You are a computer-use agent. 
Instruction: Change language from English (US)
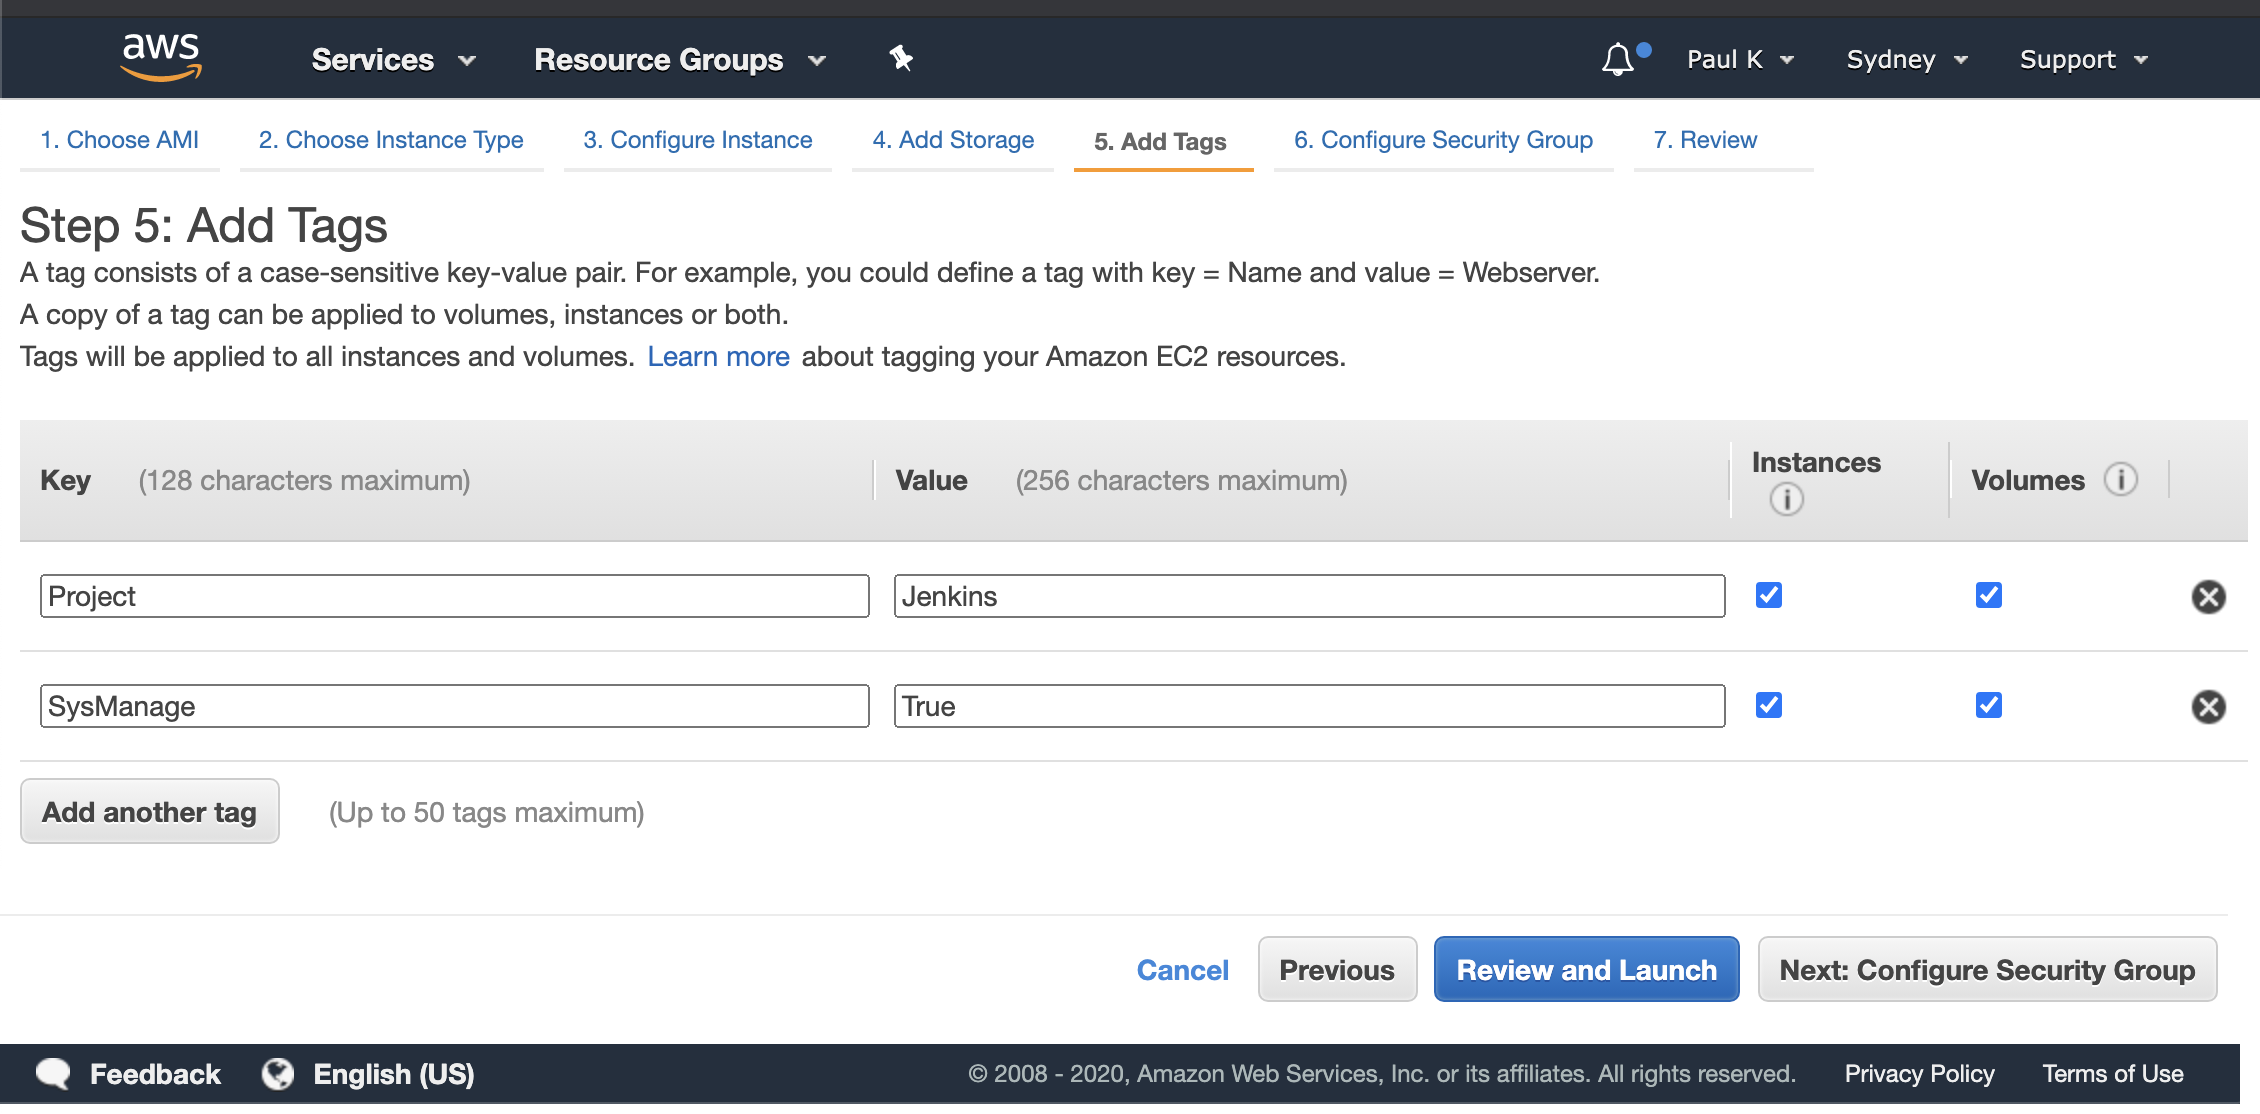[x=394, y=1074]
